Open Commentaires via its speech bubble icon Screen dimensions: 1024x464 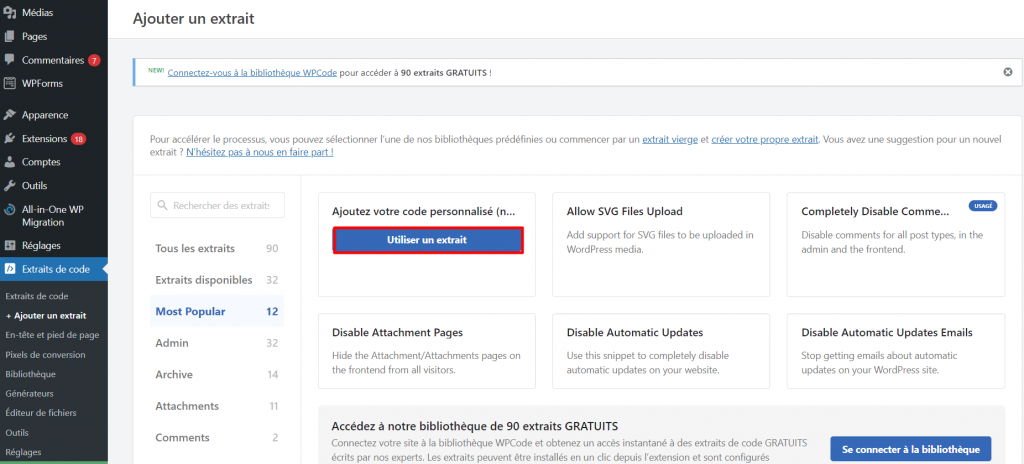tap(10, 60)
